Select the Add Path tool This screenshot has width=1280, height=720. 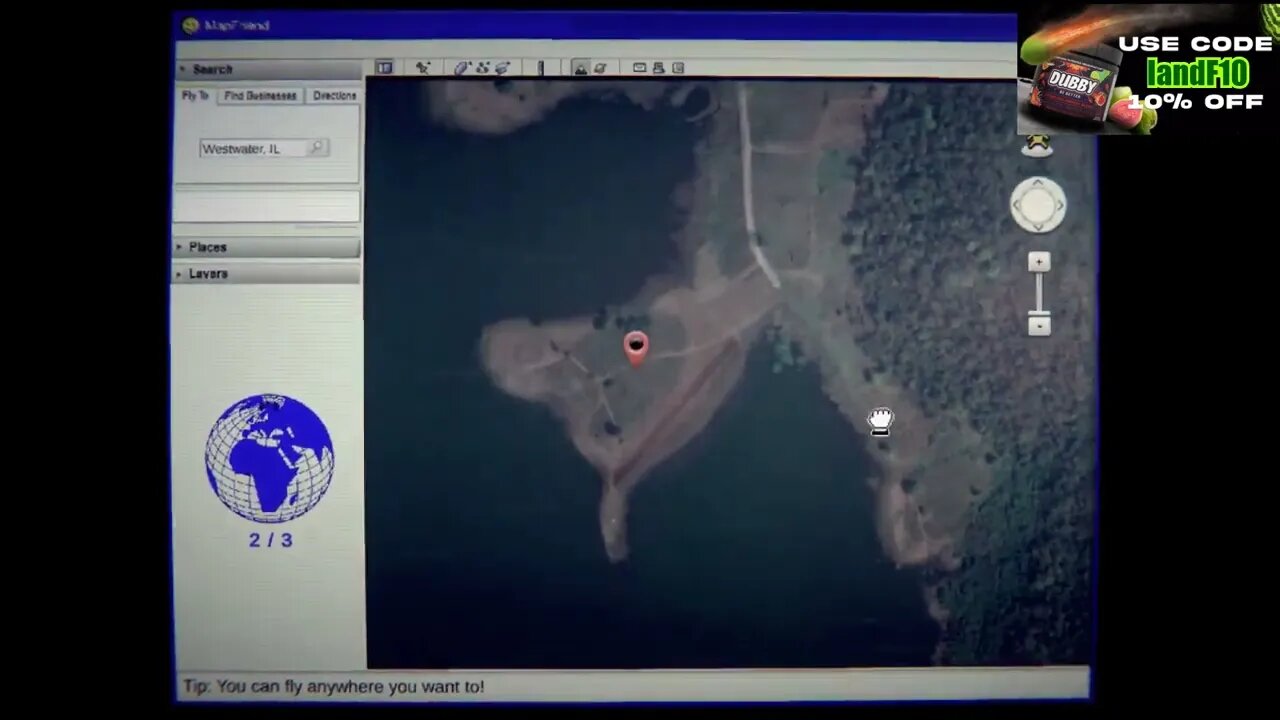[x=482, y=68]
